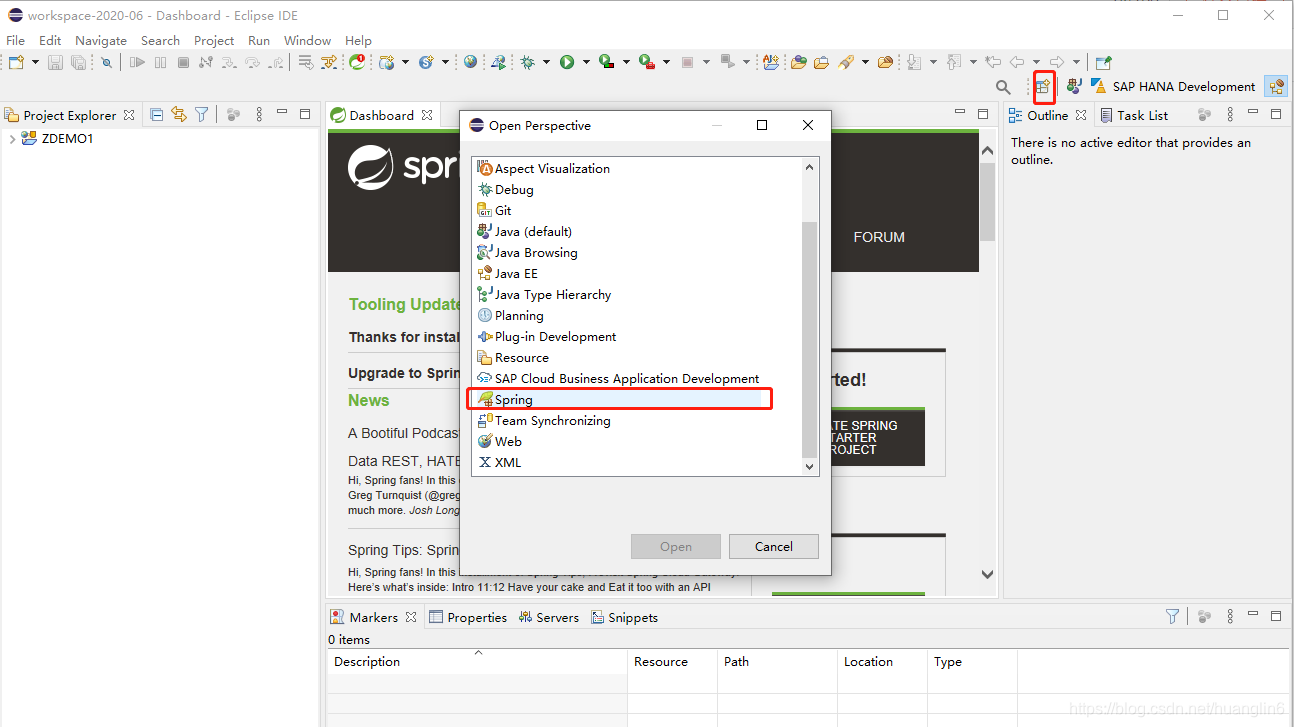Image resolution: width=1294 pixels, height=727 pixels.
Task: Open the Project menu
Action: (x=214, y=41)
